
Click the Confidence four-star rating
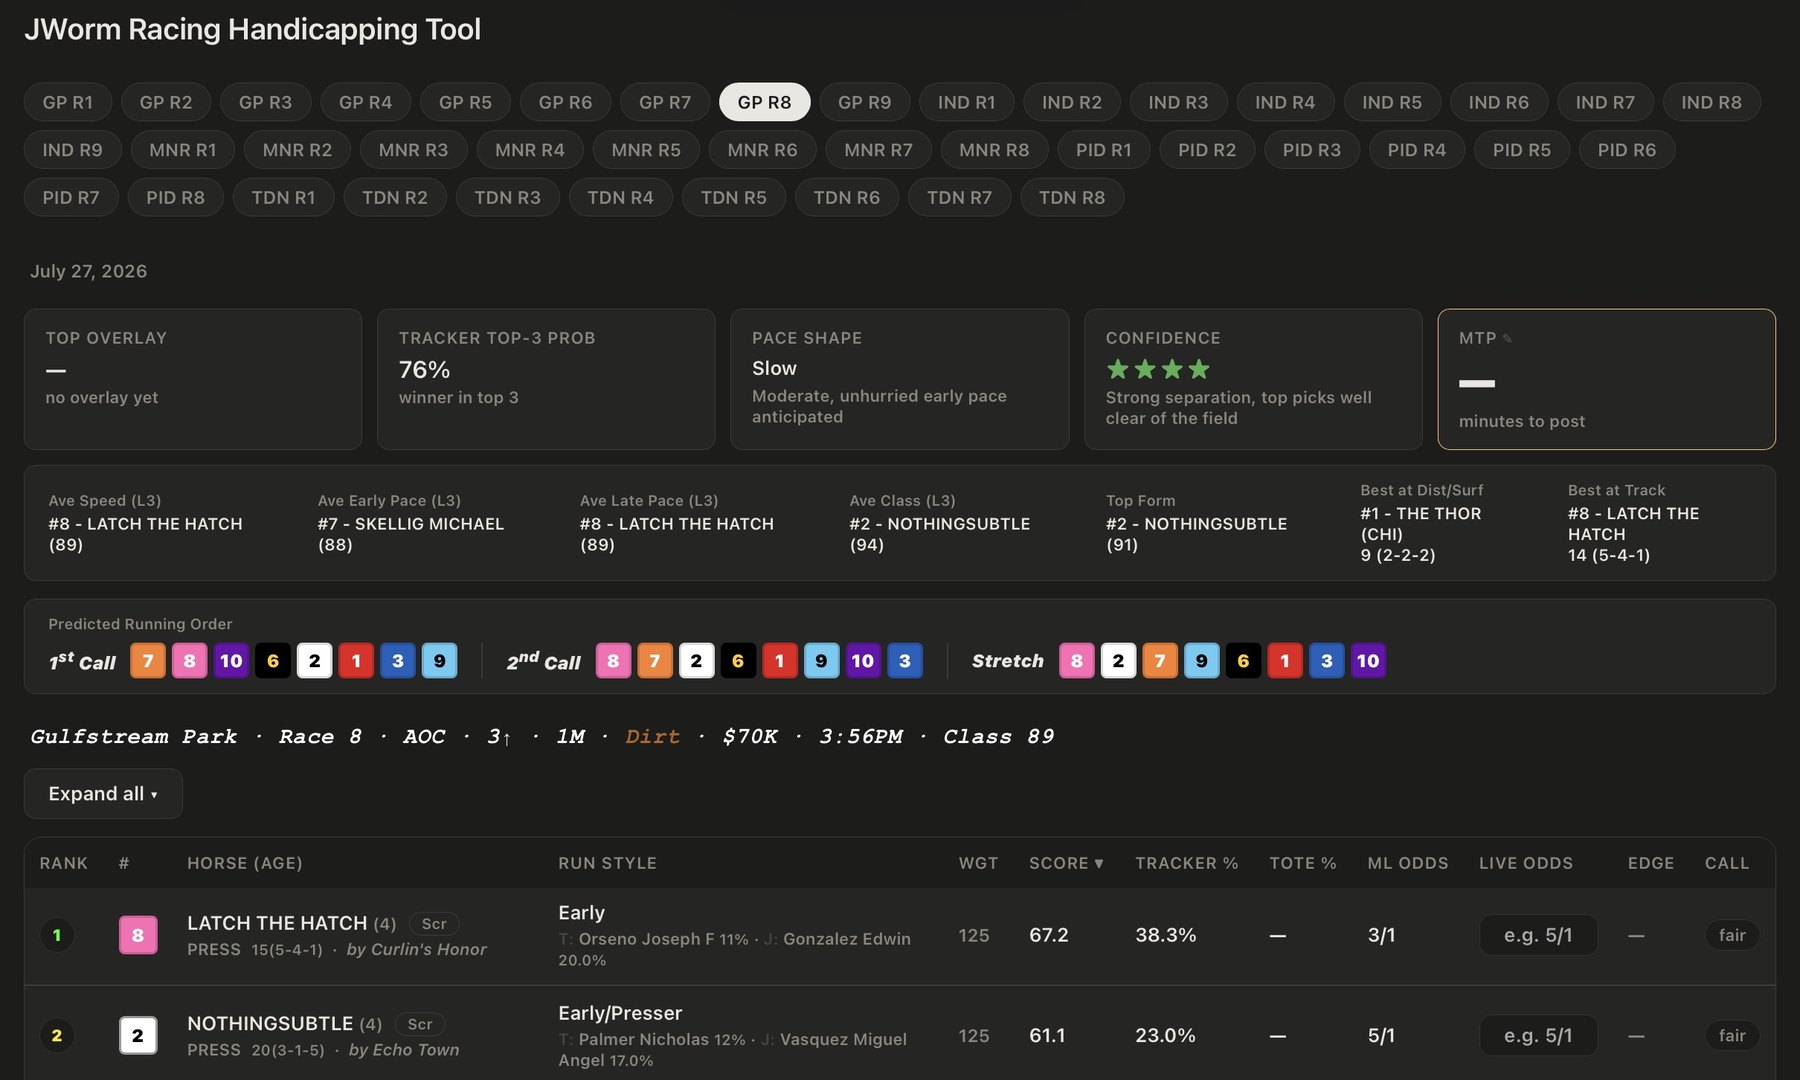click(1158, 369)
